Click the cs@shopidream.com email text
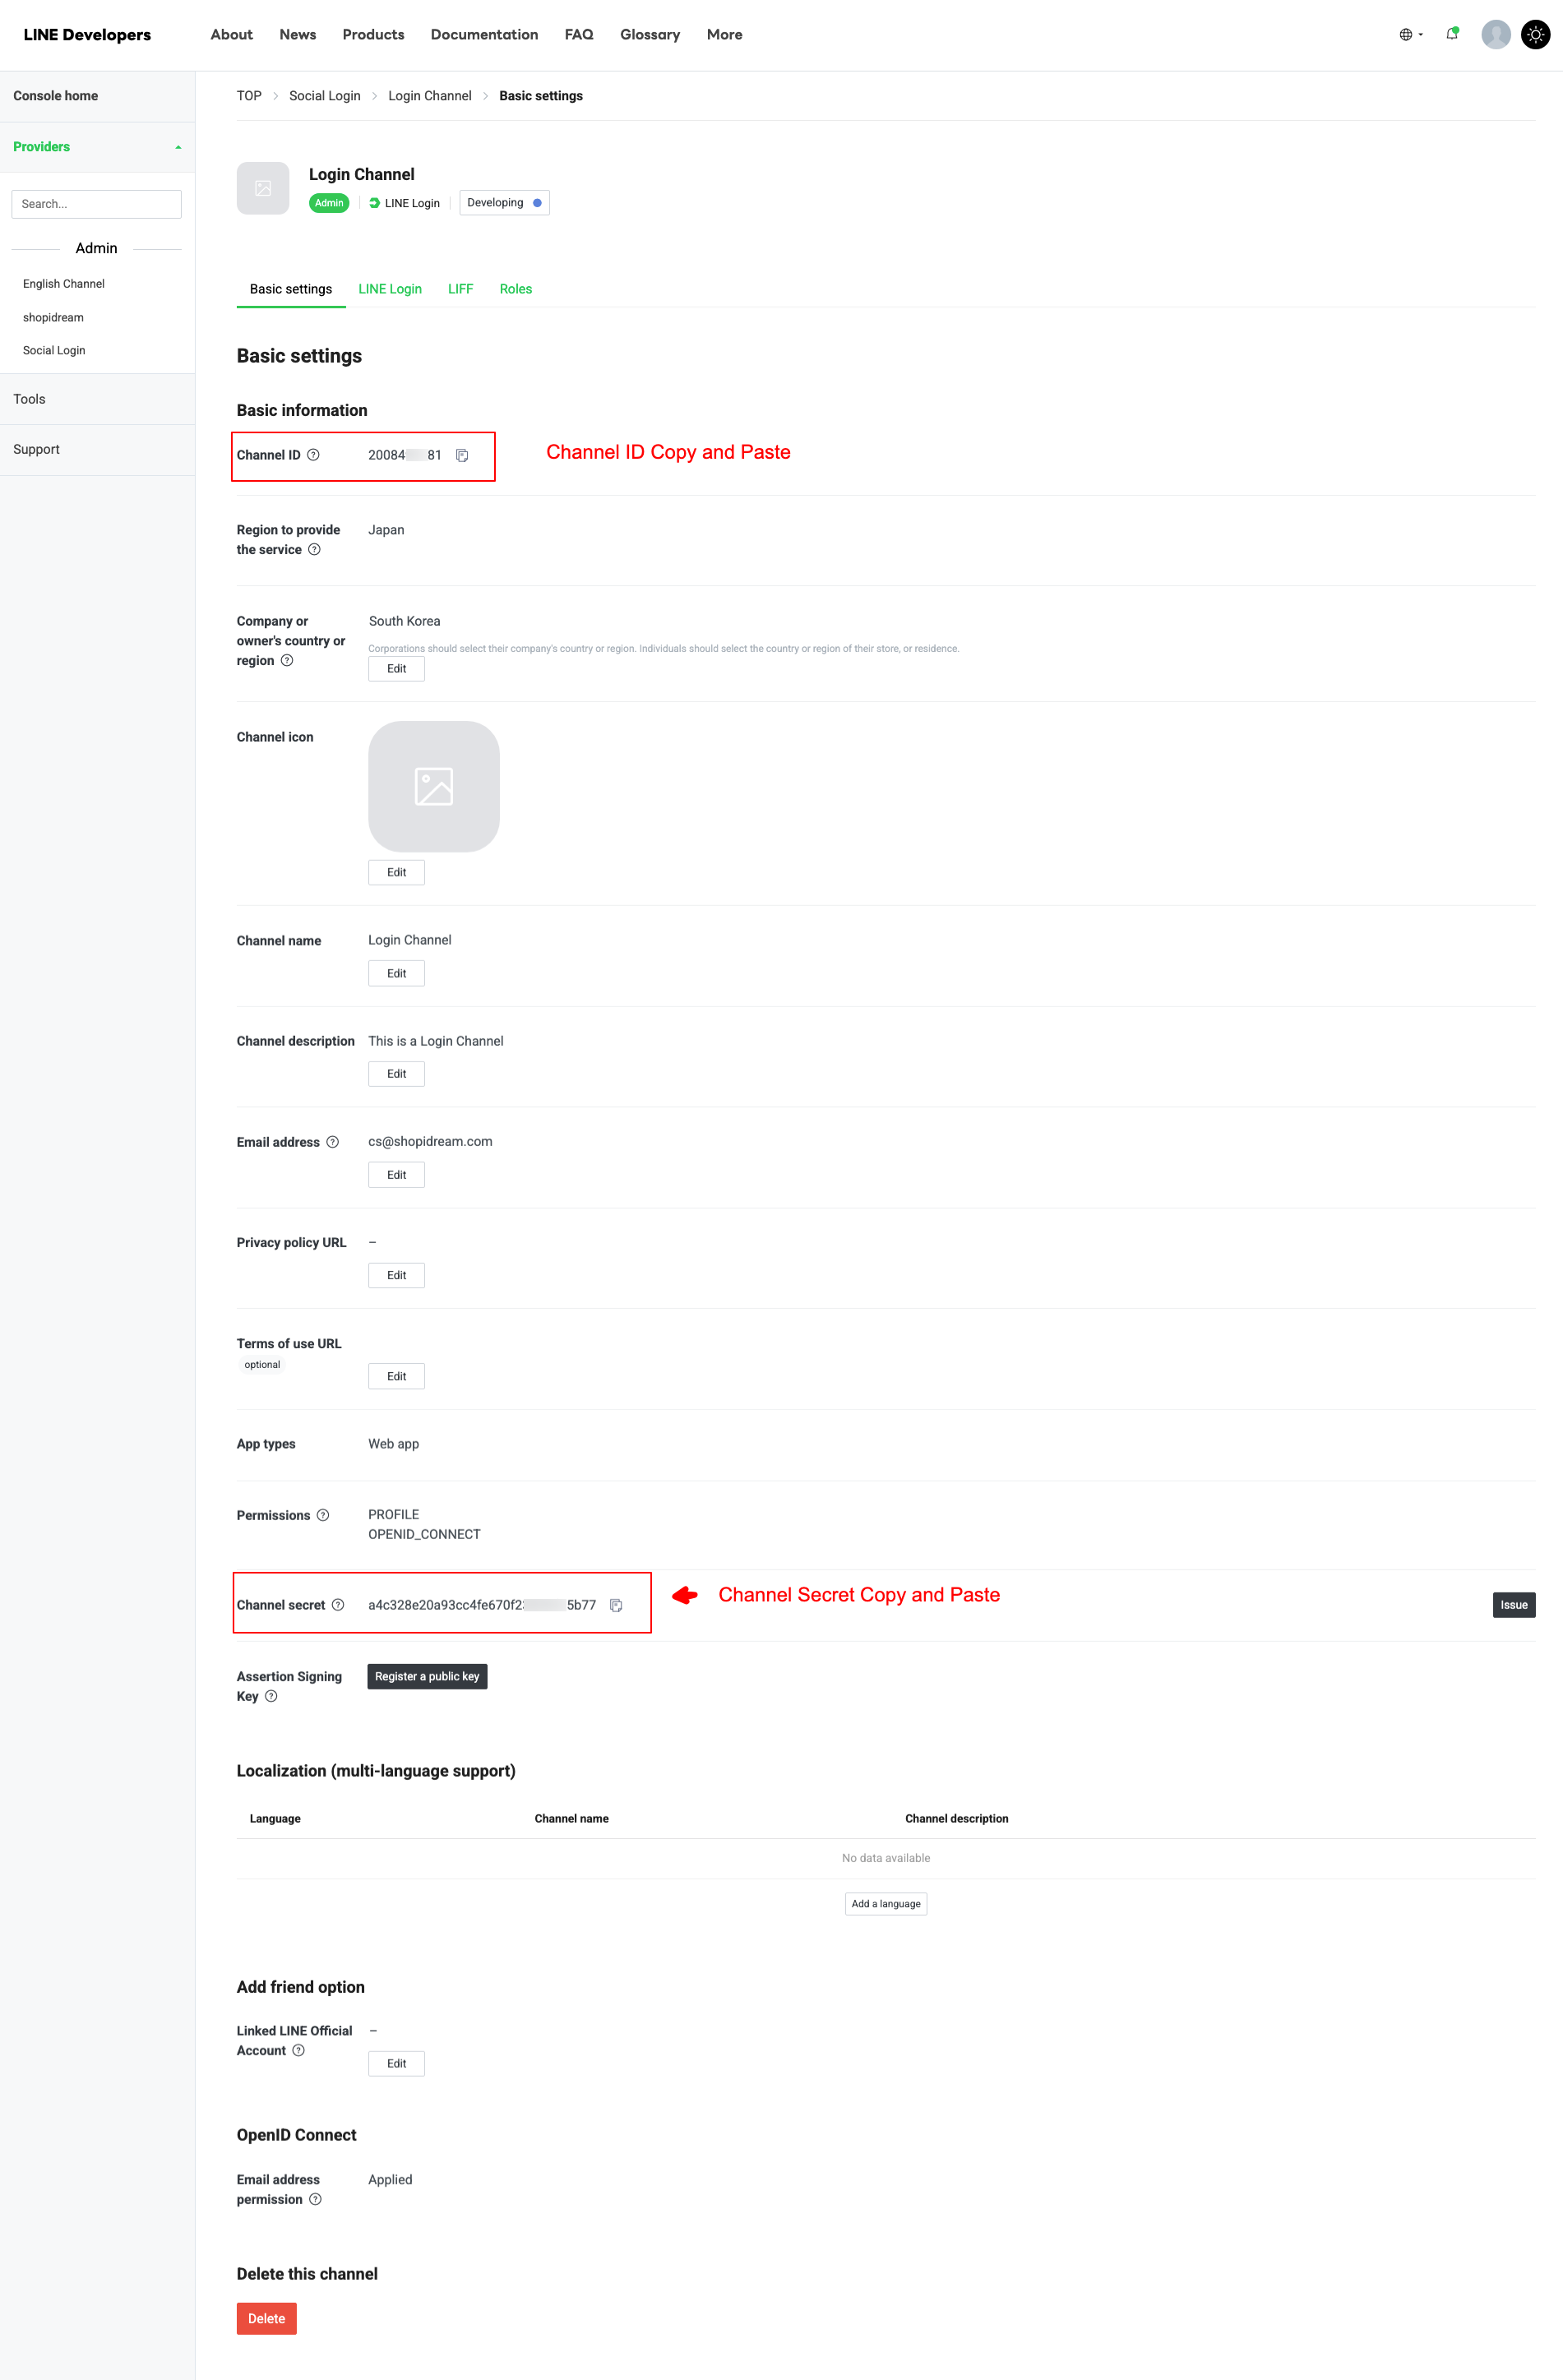The height and width of the screenshot is (2380, 1563). tap(430, 1142)
